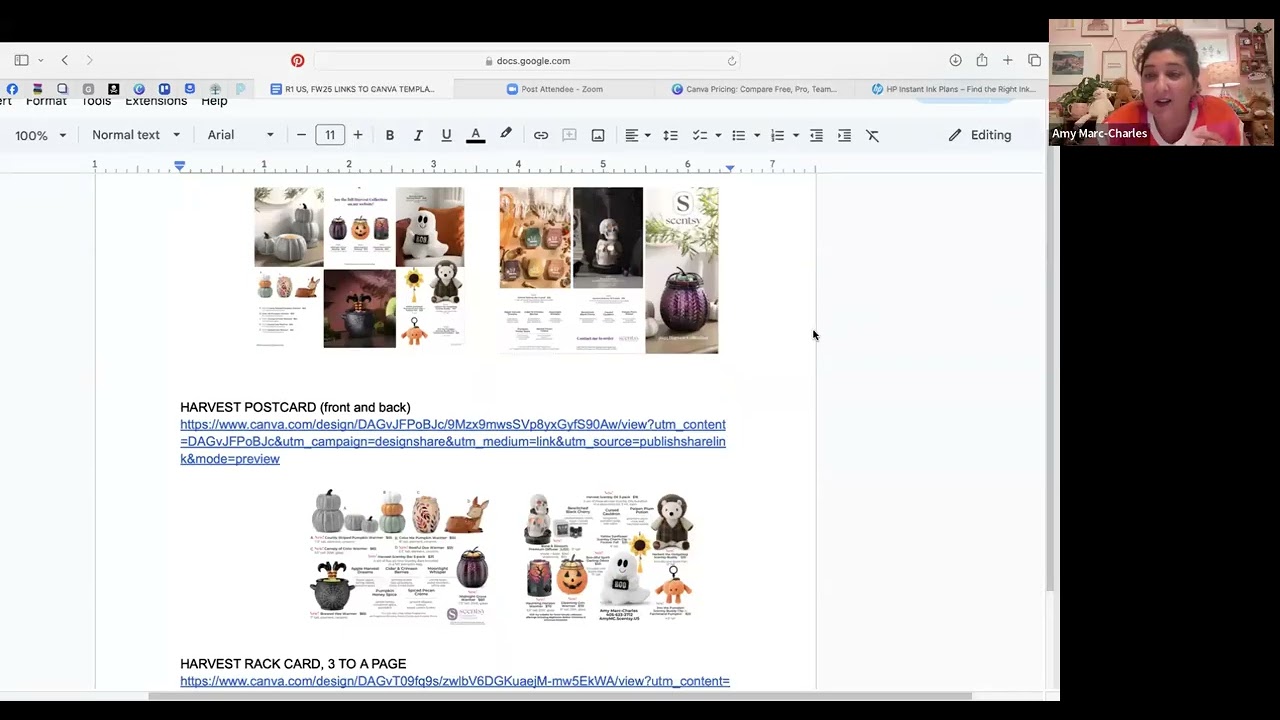Show Safari downloads
This screenshot has height=720, width=1280.
955,61
